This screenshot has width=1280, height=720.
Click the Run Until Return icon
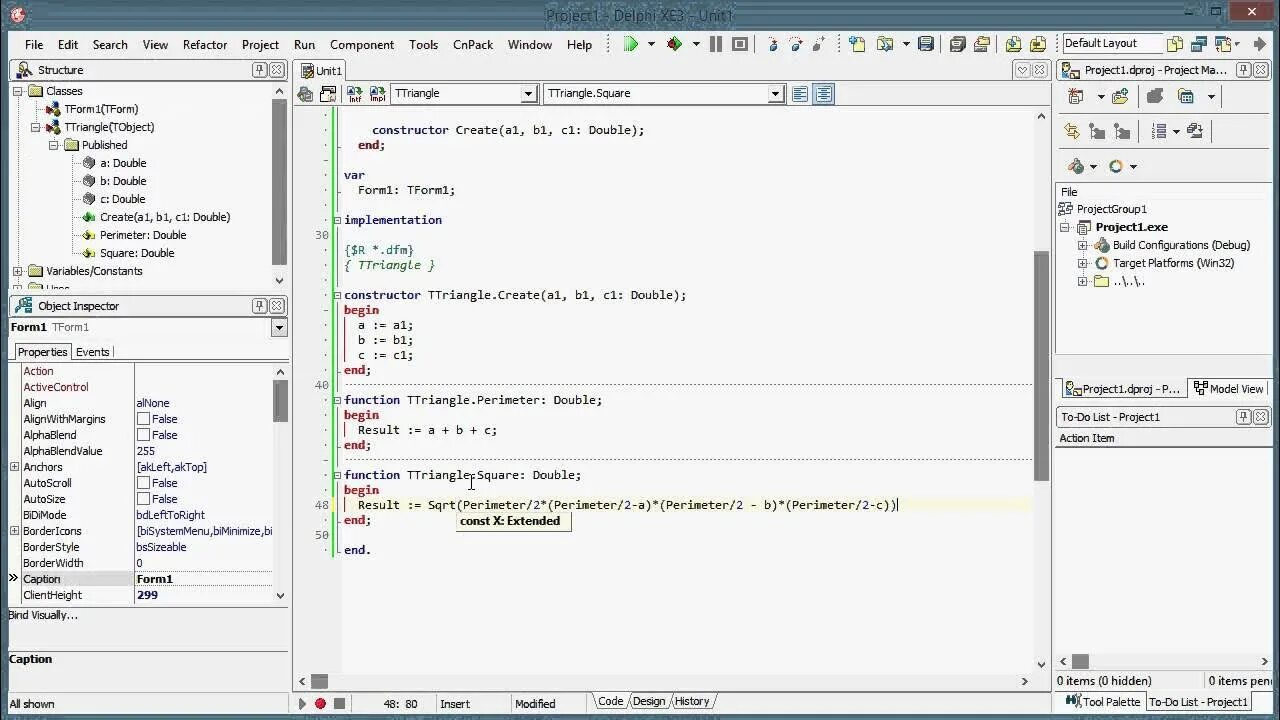pyautogui.click(x=820, y=44)
